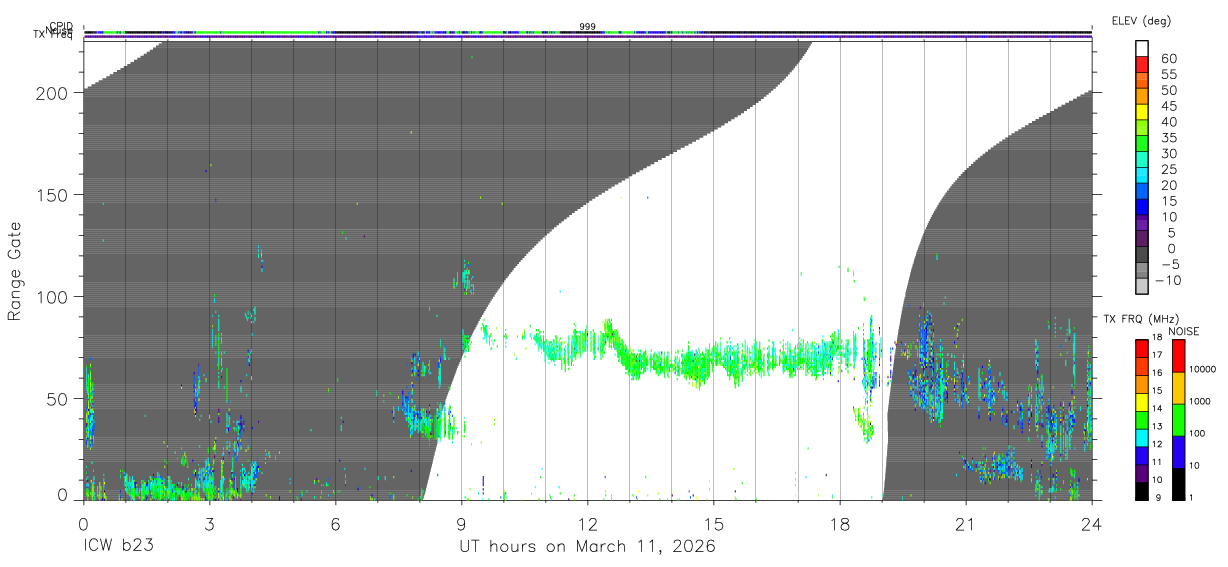Click the '6' hour tick on the UT axis
Screen dimensions: 1228x567
click(335, 524)
